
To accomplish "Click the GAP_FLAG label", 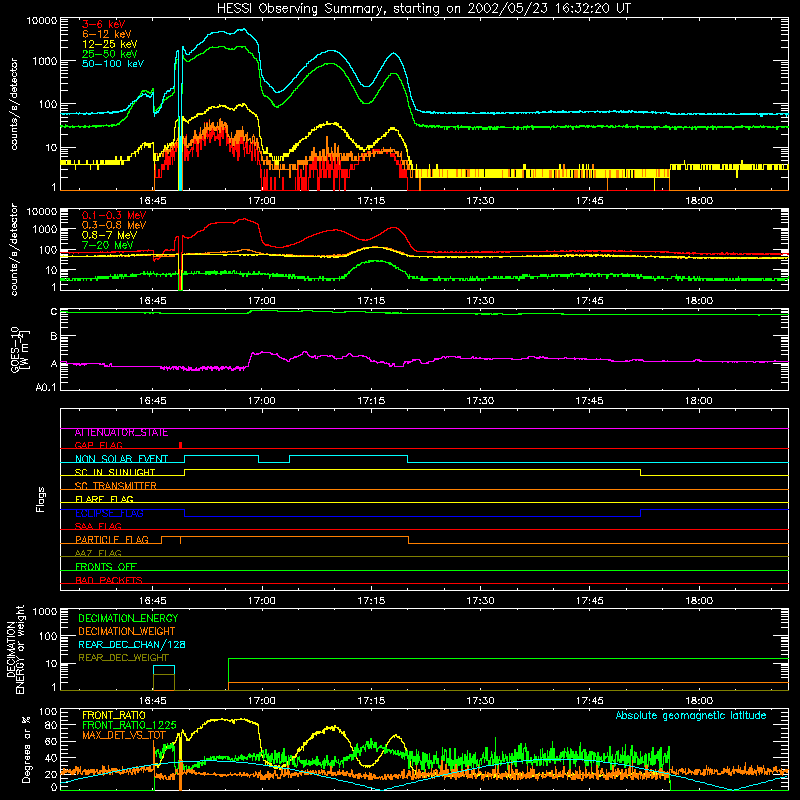I will [98, 445].
